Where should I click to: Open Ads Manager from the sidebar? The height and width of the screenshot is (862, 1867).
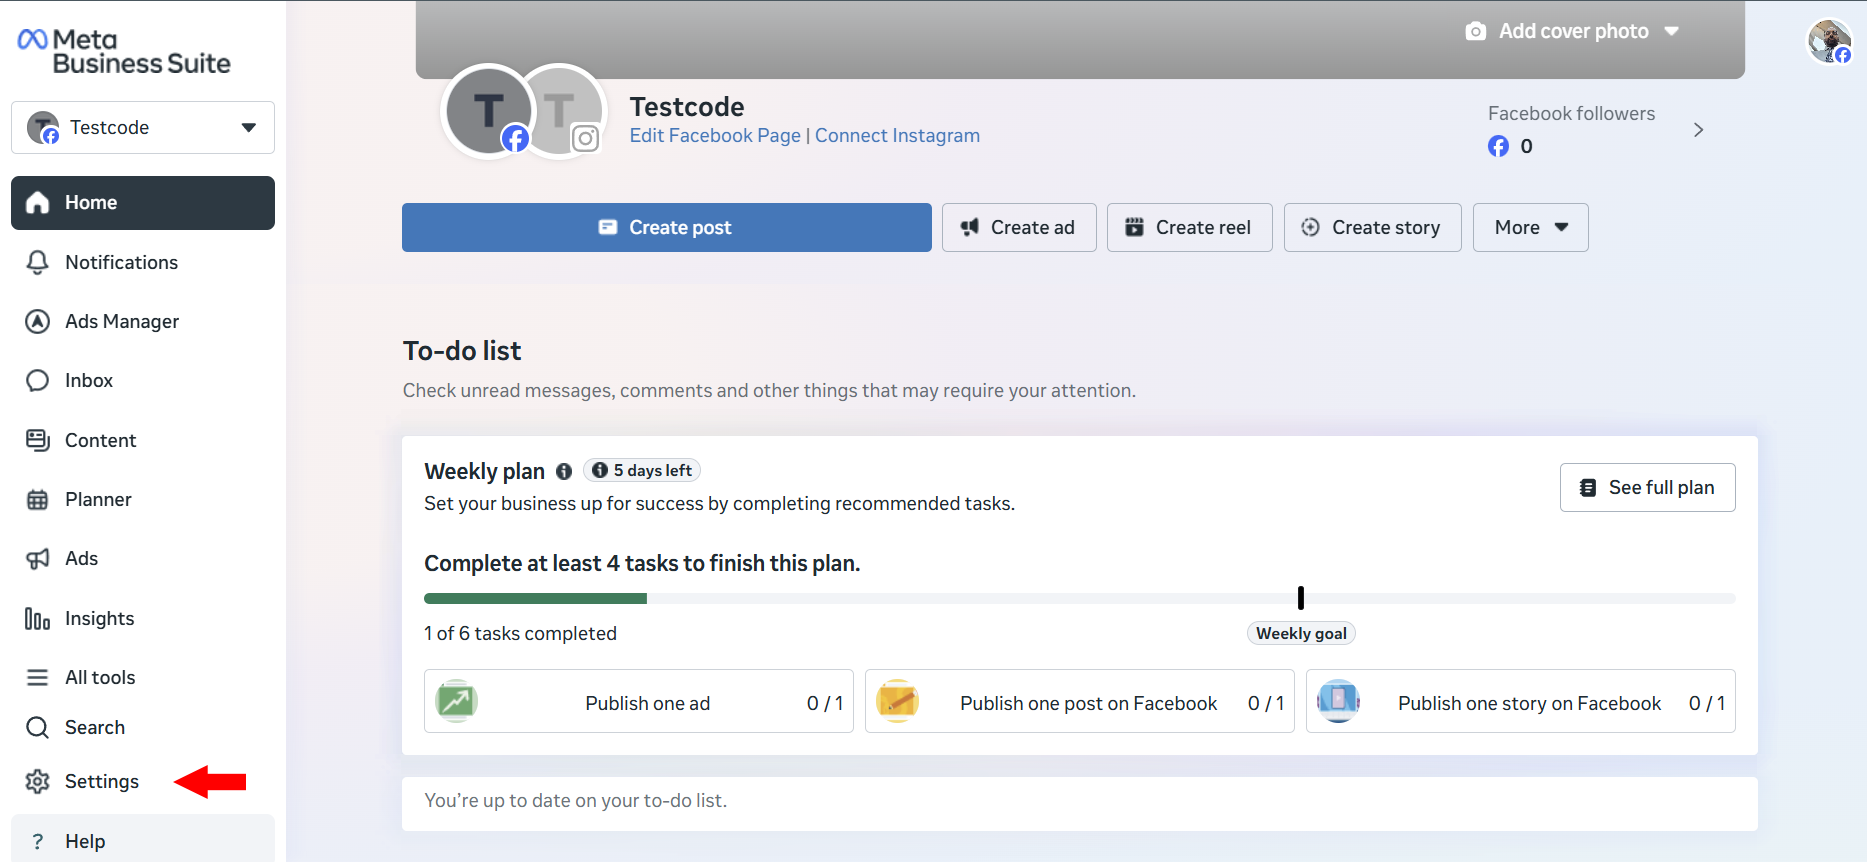click(x=143, y=321)
